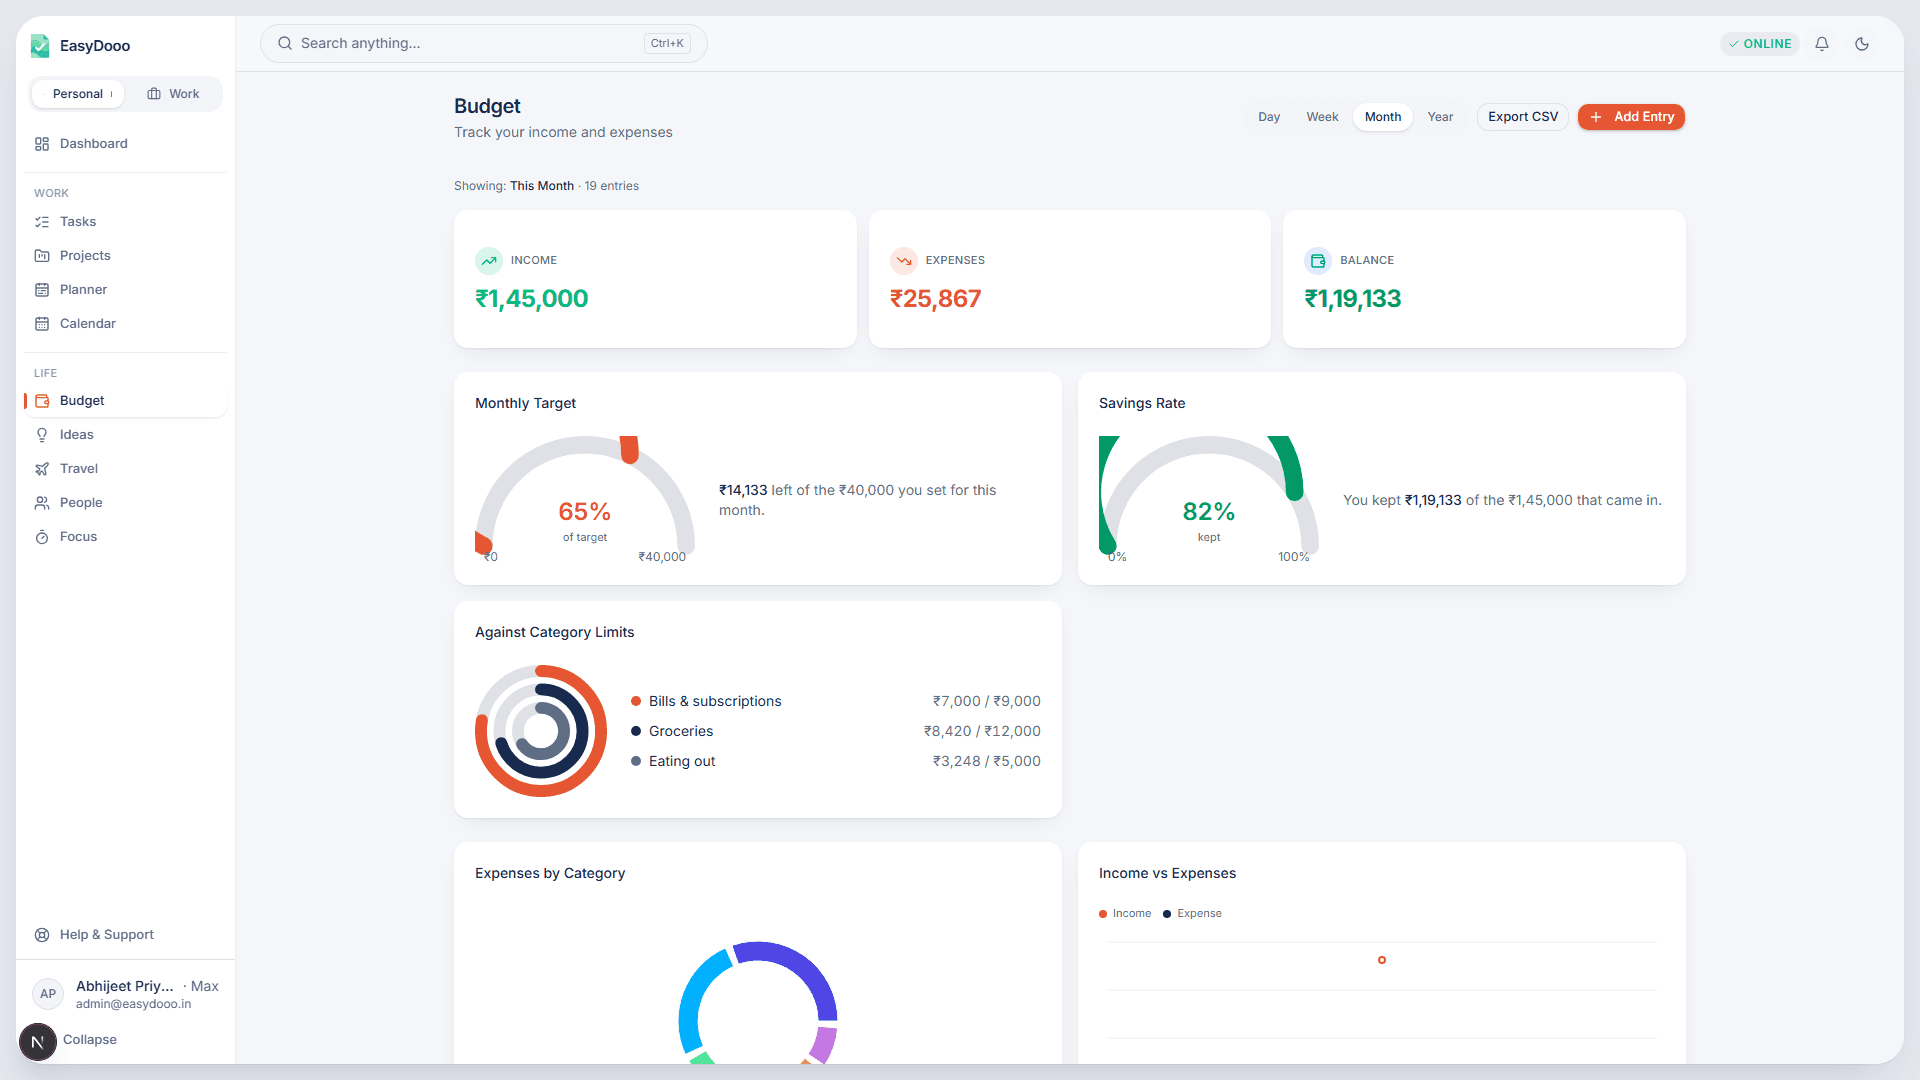Screen dimensions: 1920x1080
Task: Click the data point on Income vs Expenses chart
Action: (x=1382, y=960)
